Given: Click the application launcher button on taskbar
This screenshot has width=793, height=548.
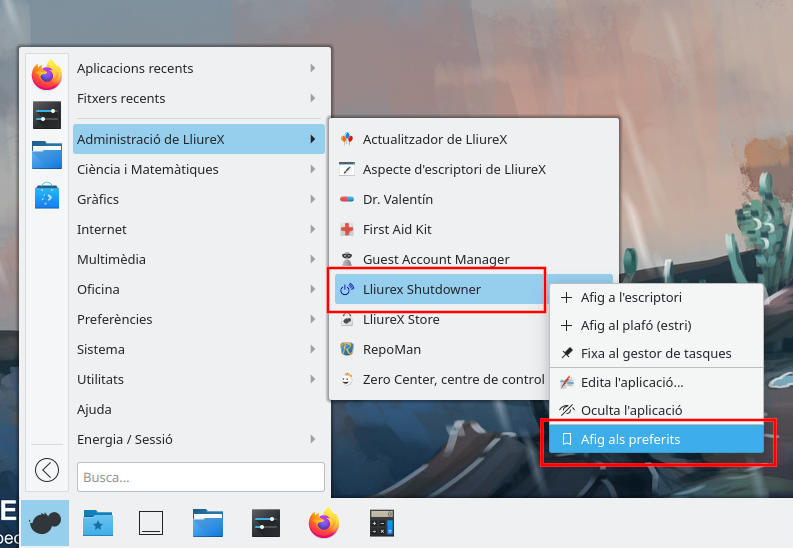Looking at the screenshot, I should (x=45, y=523).
